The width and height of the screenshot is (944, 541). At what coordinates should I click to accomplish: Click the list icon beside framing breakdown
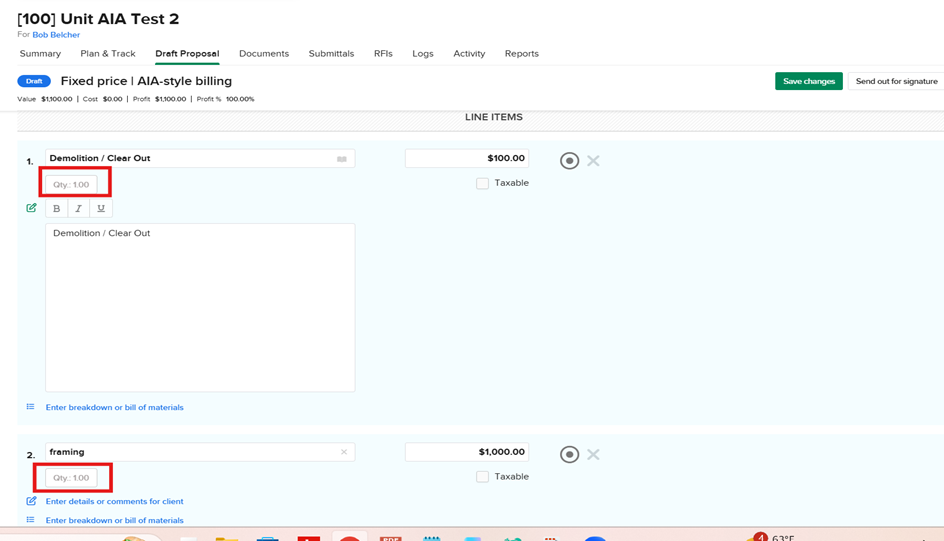pyautogui.click(x=31, y=520)
